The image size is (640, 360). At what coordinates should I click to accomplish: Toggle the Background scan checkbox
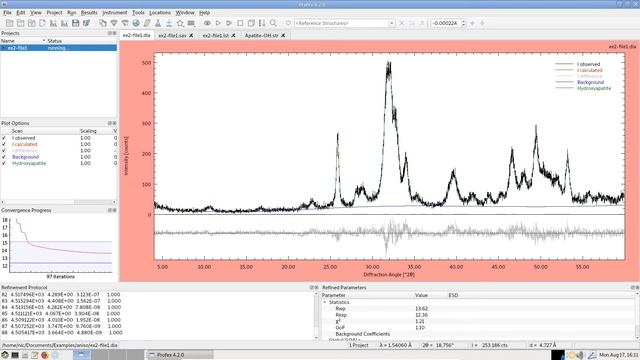4,157
